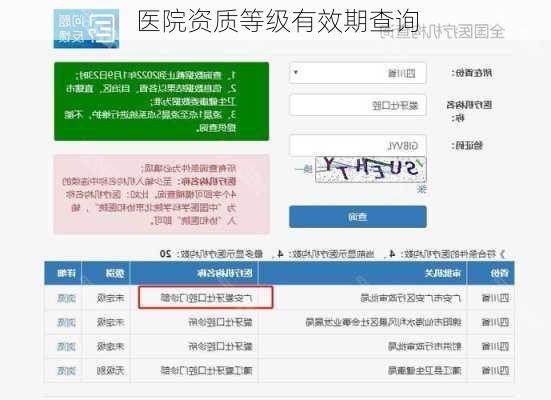Image resolution: width=551 pixels, height=400 pixels.
Task: Click the 问题反馈 feedback icon
Action: pyautogui.click(x=86, y=28)
